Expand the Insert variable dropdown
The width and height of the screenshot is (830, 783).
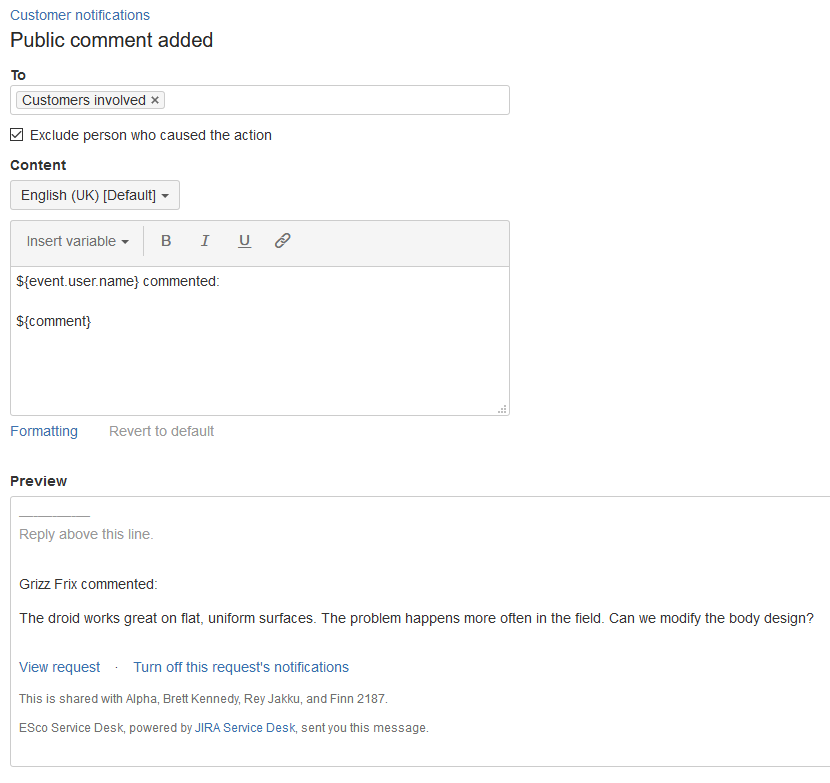point(77,241)
